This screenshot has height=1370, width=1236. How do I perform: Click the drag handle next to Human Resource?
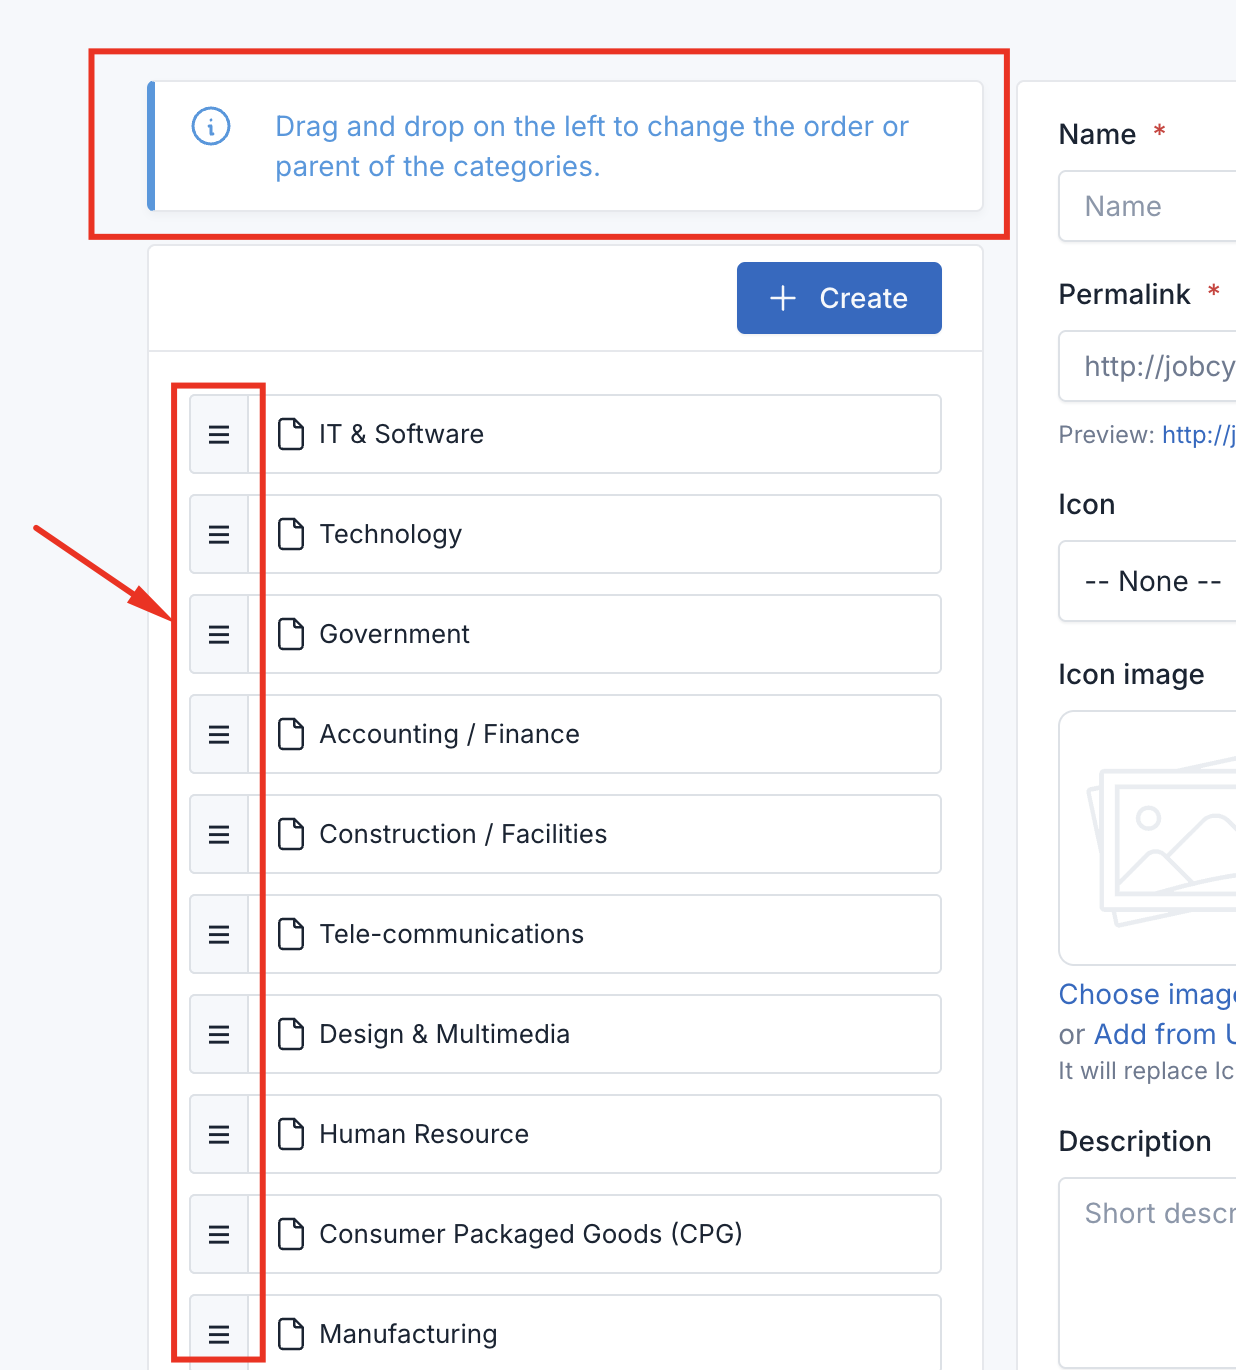click(219, 1134)
